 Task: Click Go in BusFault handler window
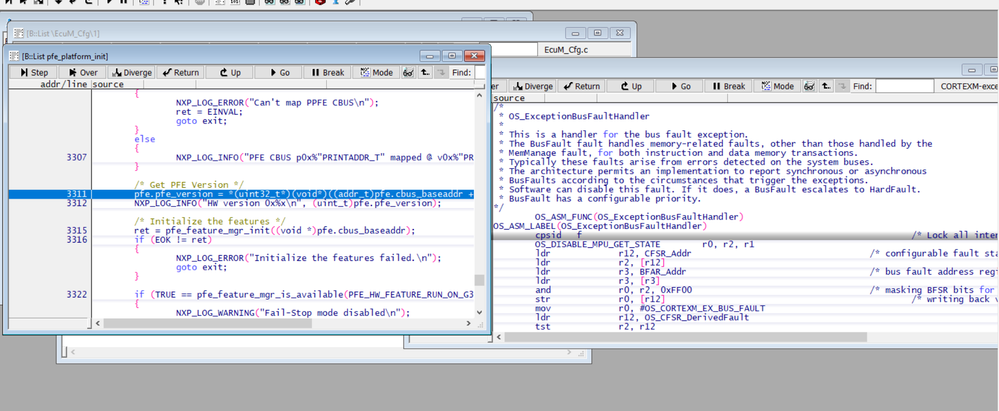pos(679,86)
